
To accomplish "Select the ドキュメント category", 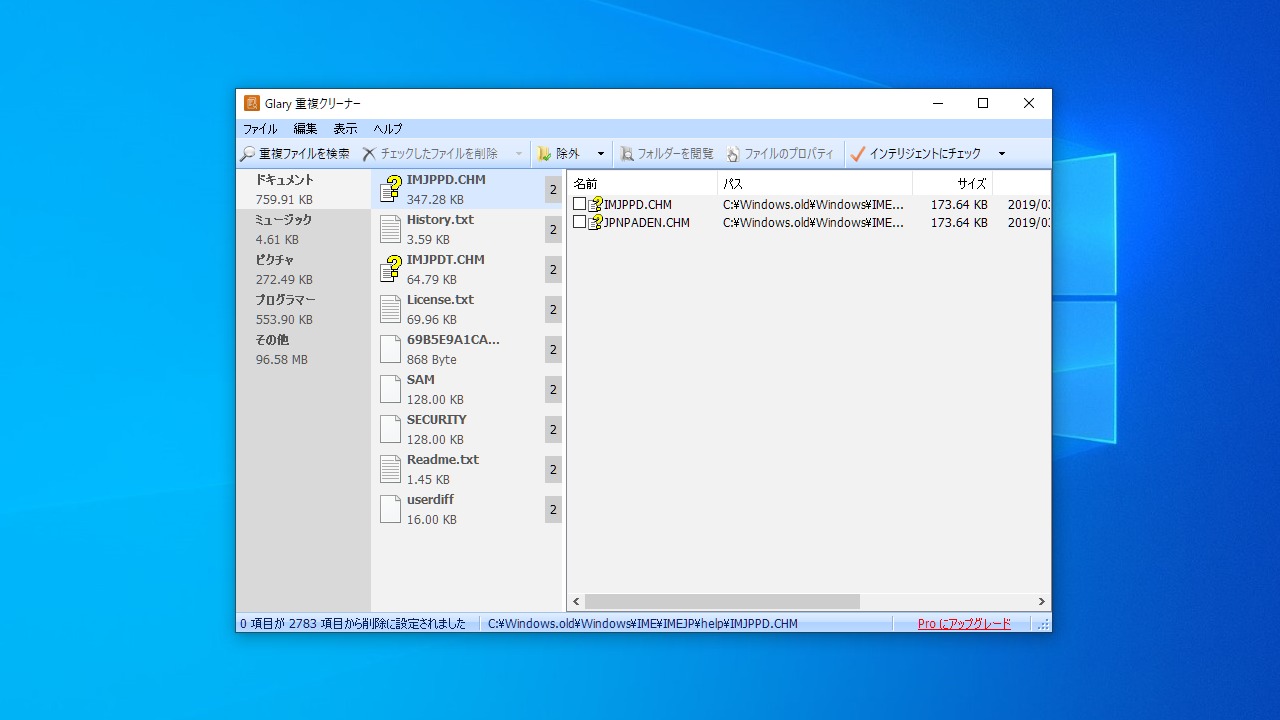I will (x=304, y=189).
